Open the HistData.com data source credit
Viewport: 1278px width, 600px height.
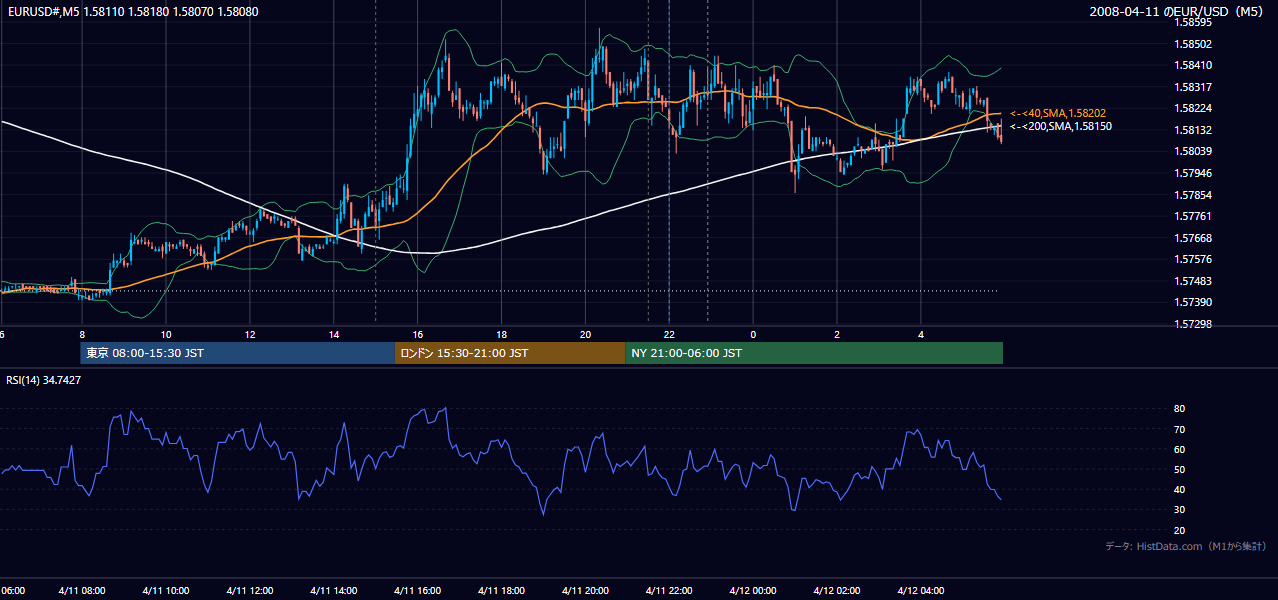click(x=1186, y=546)
